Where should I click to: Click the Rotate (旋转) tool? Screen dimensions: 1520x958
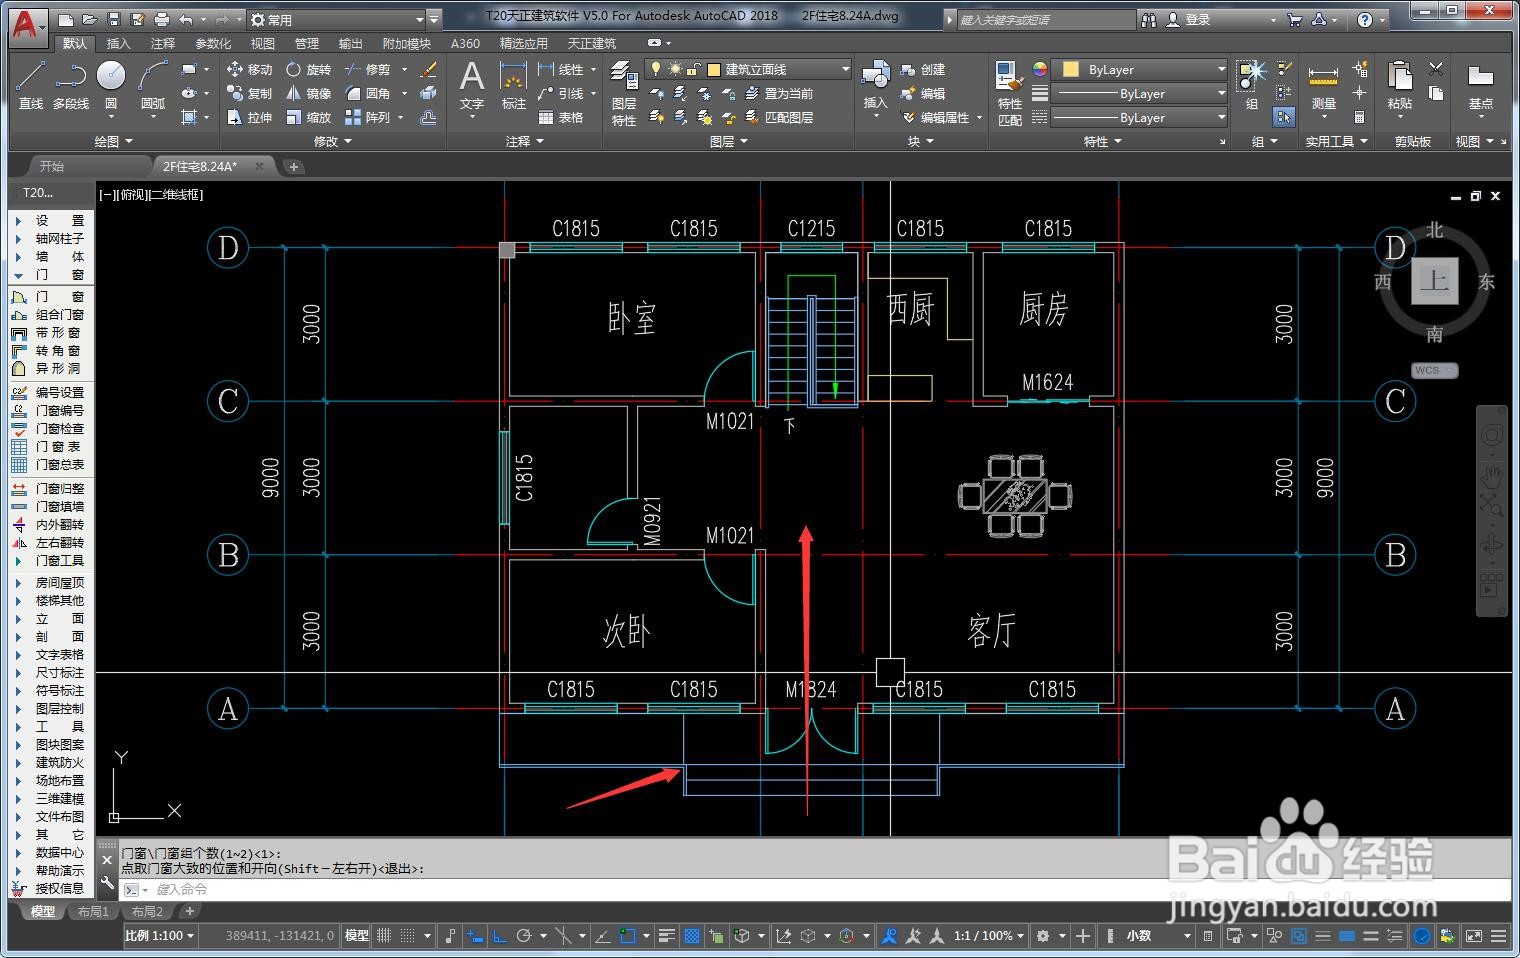click(x=309, y=69)
